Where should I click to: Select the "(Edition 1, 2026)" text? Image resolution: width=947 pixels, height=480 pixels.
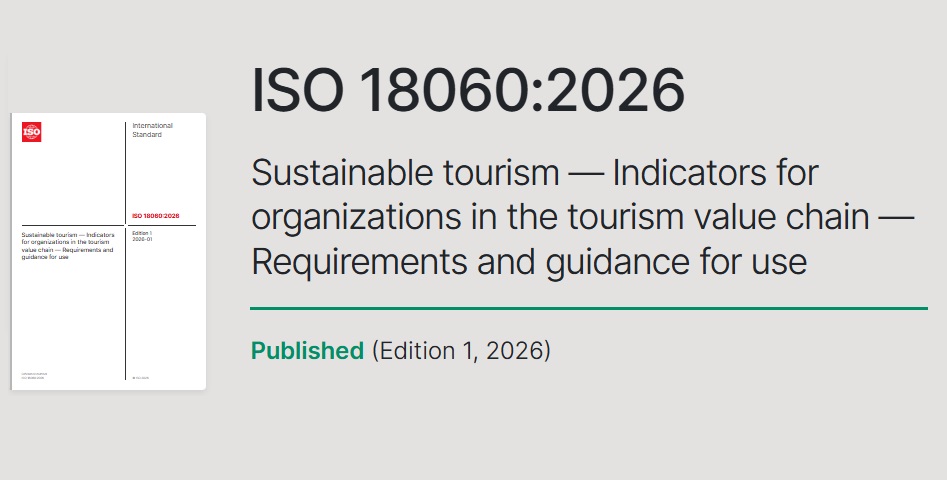pos(461,351)
